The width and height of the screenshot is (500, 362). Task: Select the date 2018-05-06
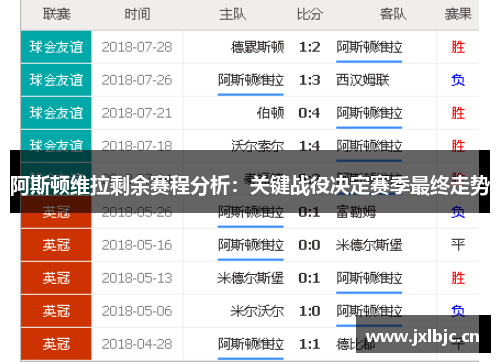(137, 311)
